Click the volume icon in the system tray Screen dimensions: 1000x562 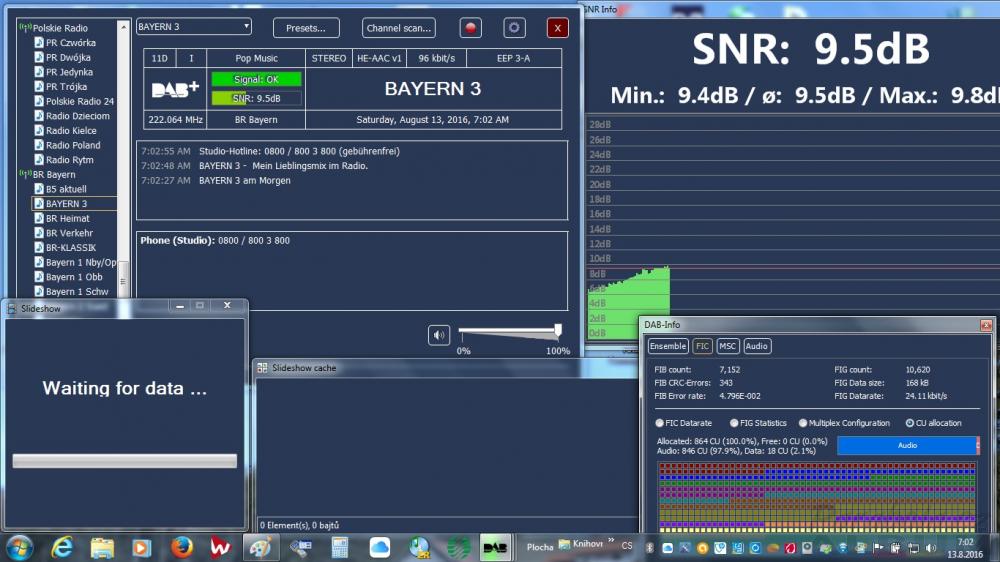(931, 548)
